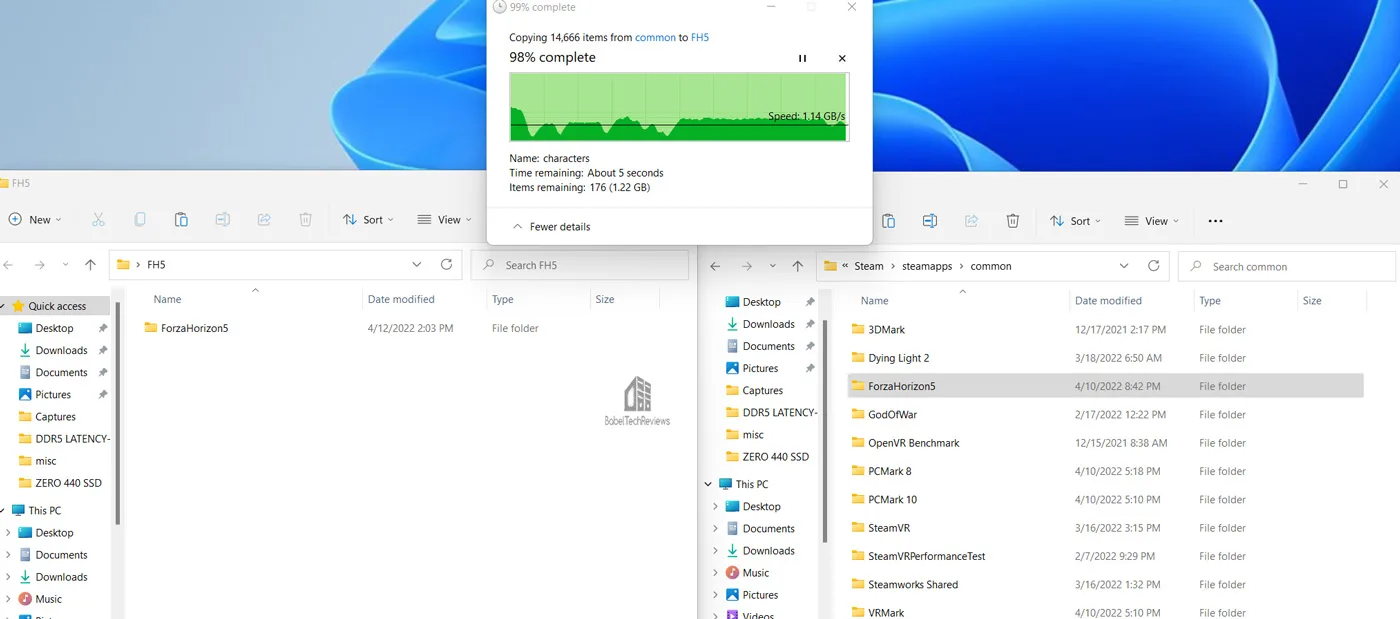Open See more ellipsis in common window
1400x619 pixels.
click(x=1216, y=221)
